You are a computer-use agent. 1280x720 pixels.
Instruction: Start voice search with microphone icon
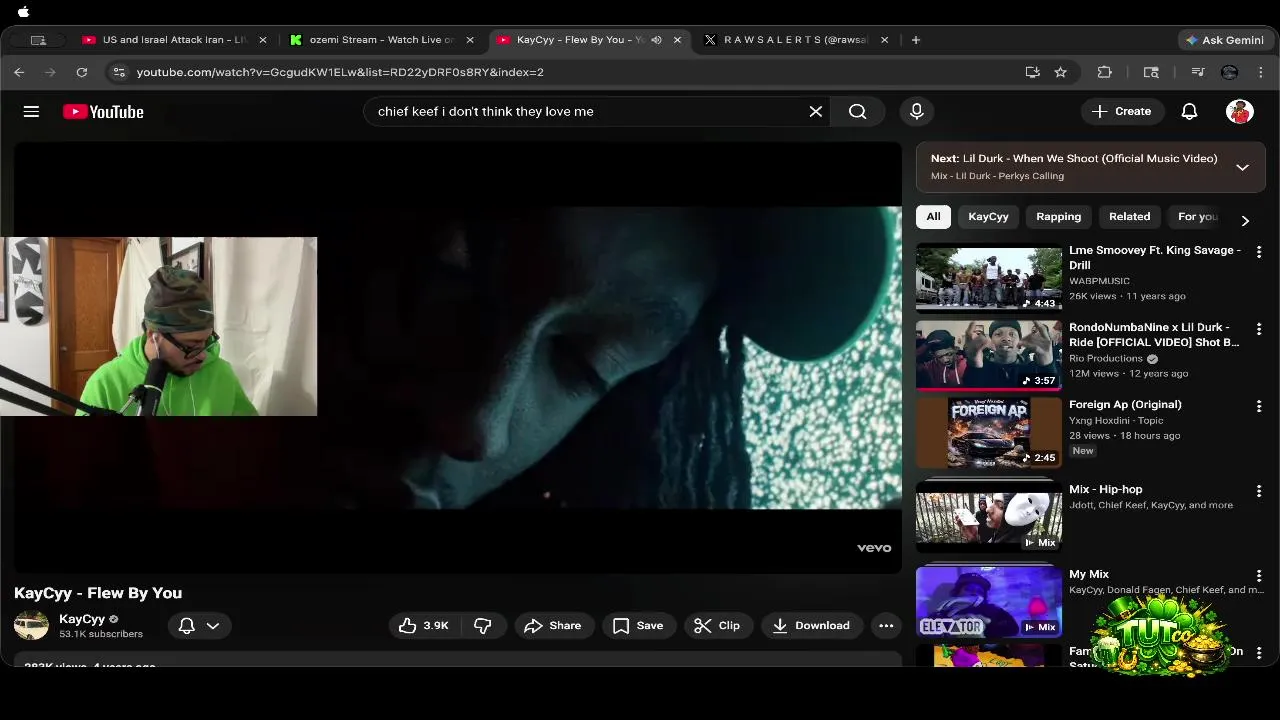[917, 111]
